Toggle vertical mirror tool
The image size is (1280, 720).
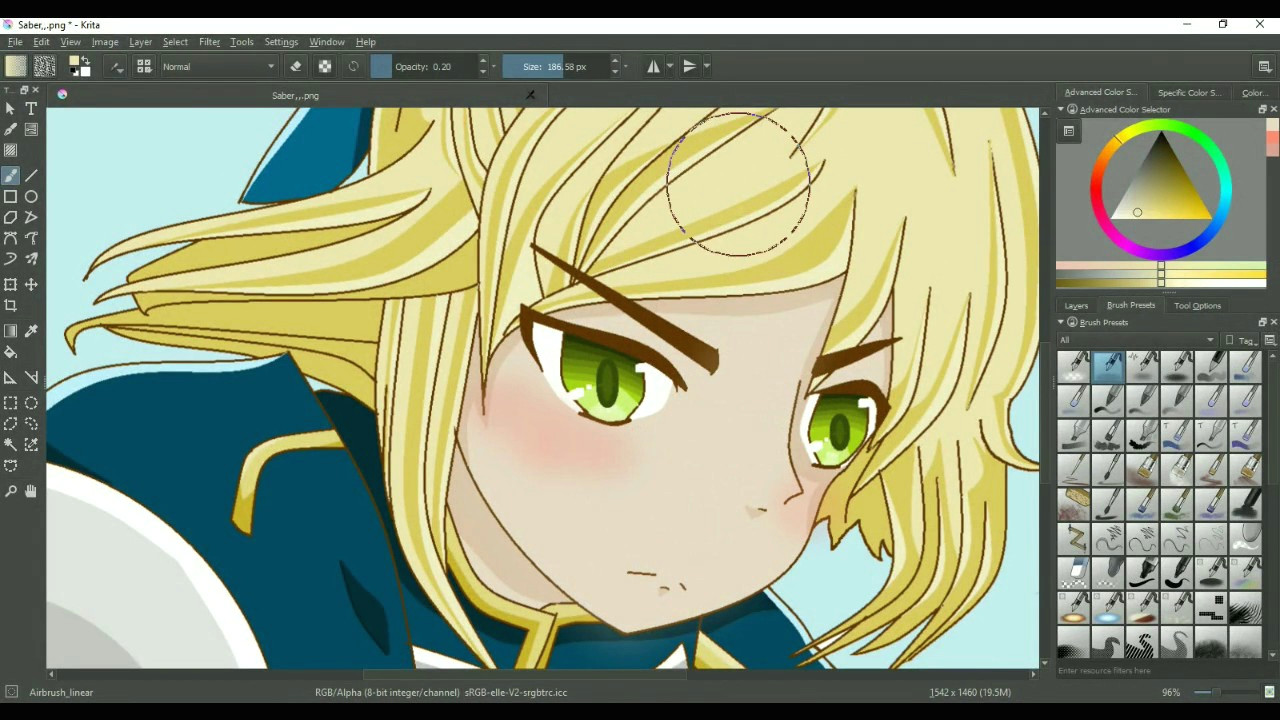point(689,66)
